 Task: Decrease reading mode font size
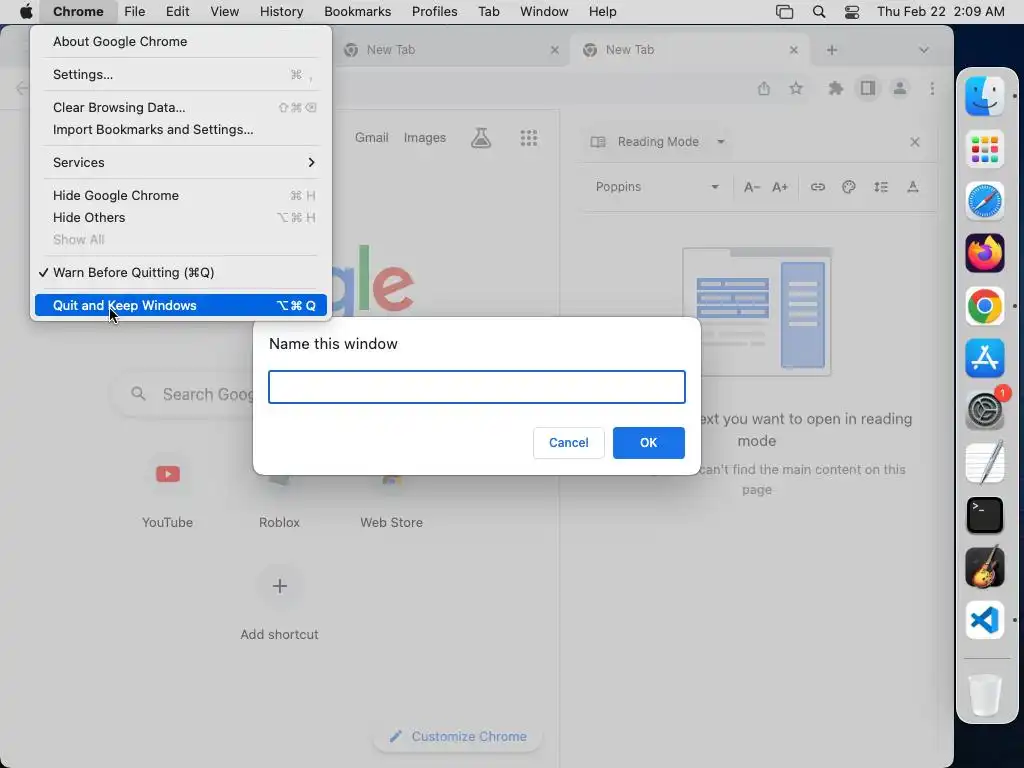point(752,187)
